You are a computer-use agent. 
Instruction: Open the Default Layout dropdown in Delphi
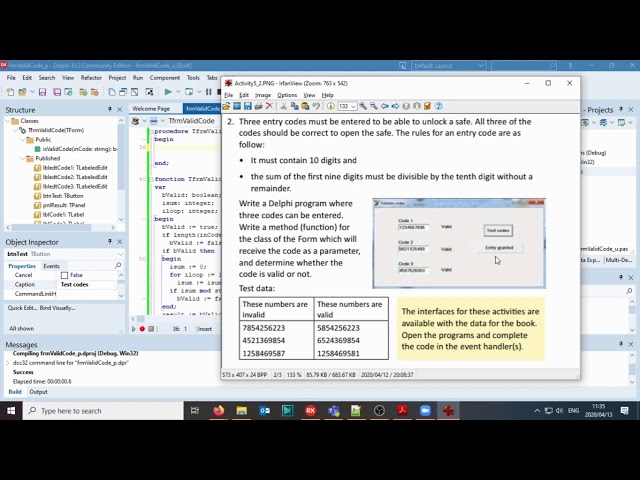[x=481, y=66]
